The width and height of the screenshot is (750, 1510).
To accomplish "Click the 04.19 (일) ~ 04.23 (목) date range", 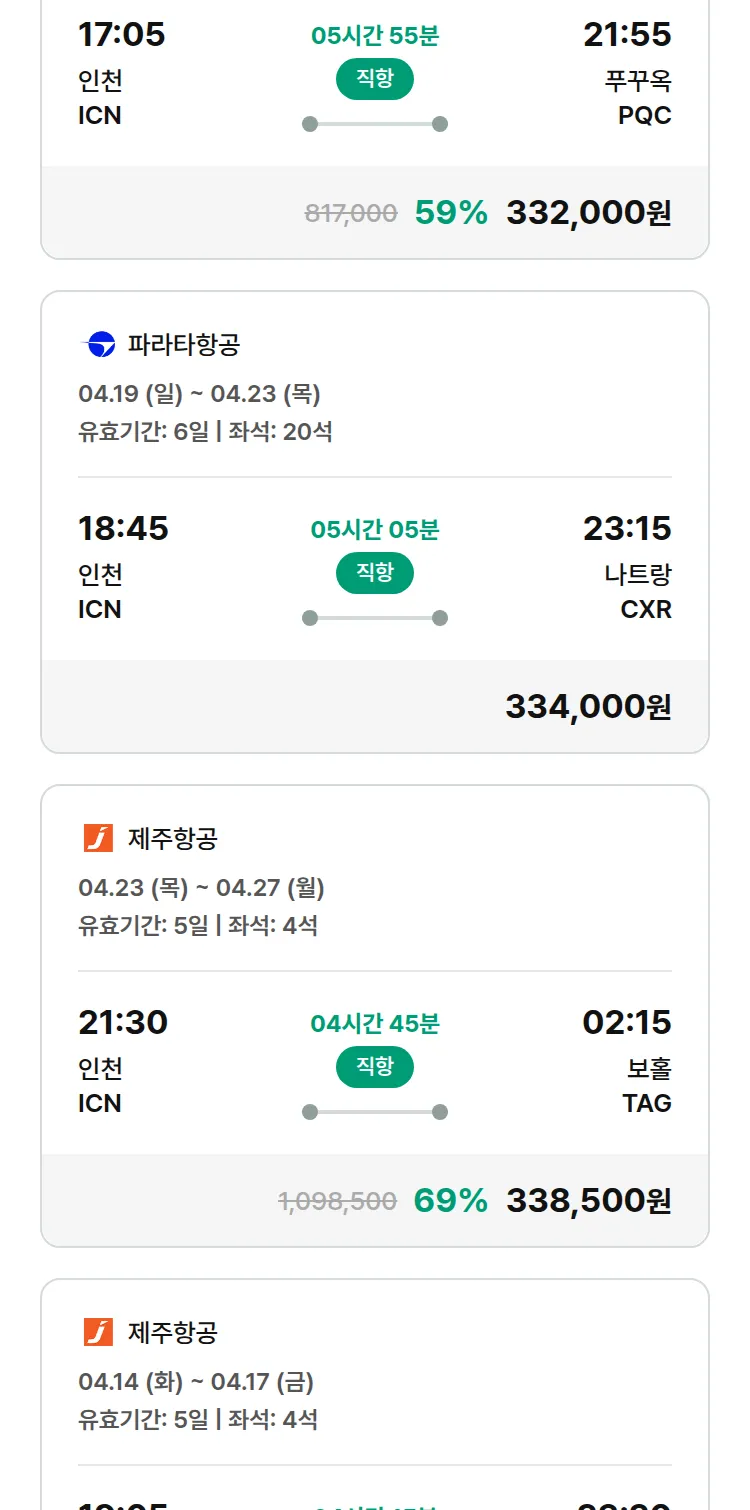I will click(x=199, y=394).
